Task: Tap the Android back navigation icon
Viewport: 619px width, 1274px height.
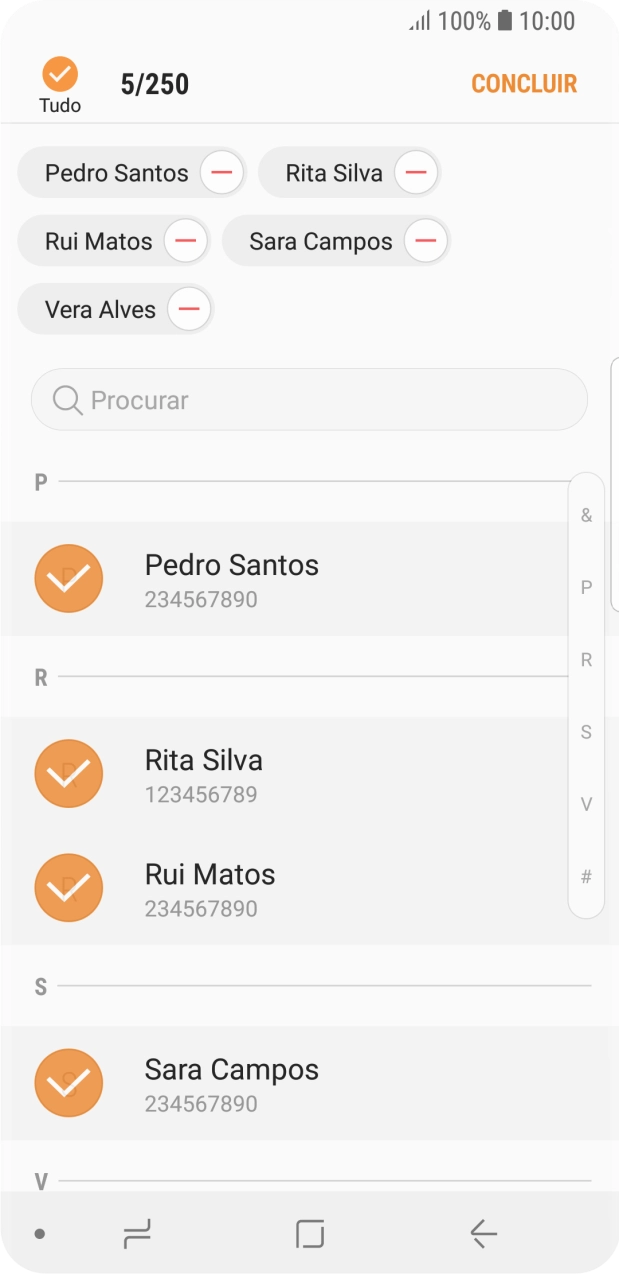Action: coord(483,1234)
